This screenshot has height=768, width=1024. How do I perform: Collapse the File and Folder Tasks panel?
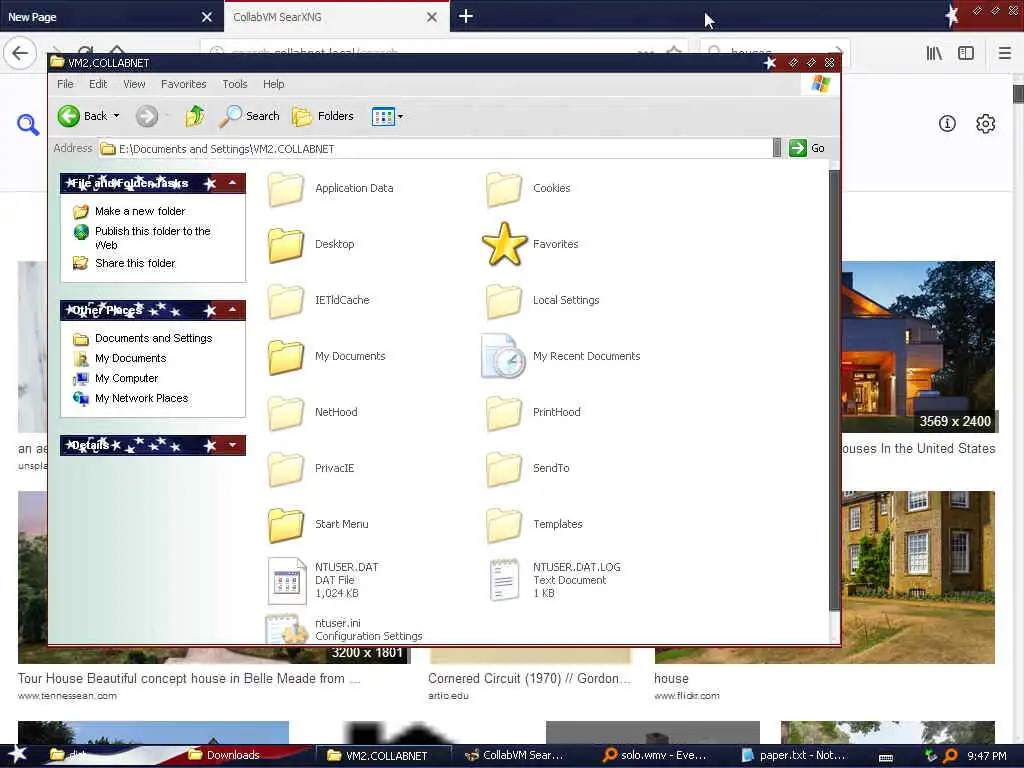tap(232, 183)
